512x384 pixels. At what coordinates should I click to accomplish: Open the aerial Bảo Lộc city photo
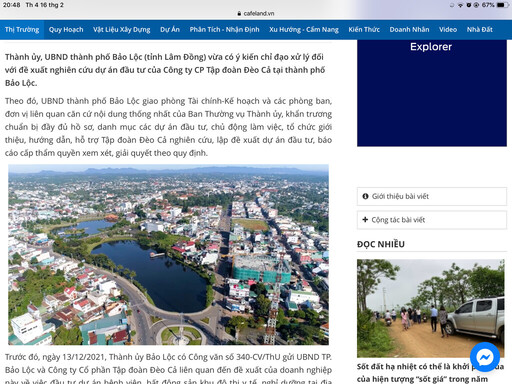(x=168, y=255)
